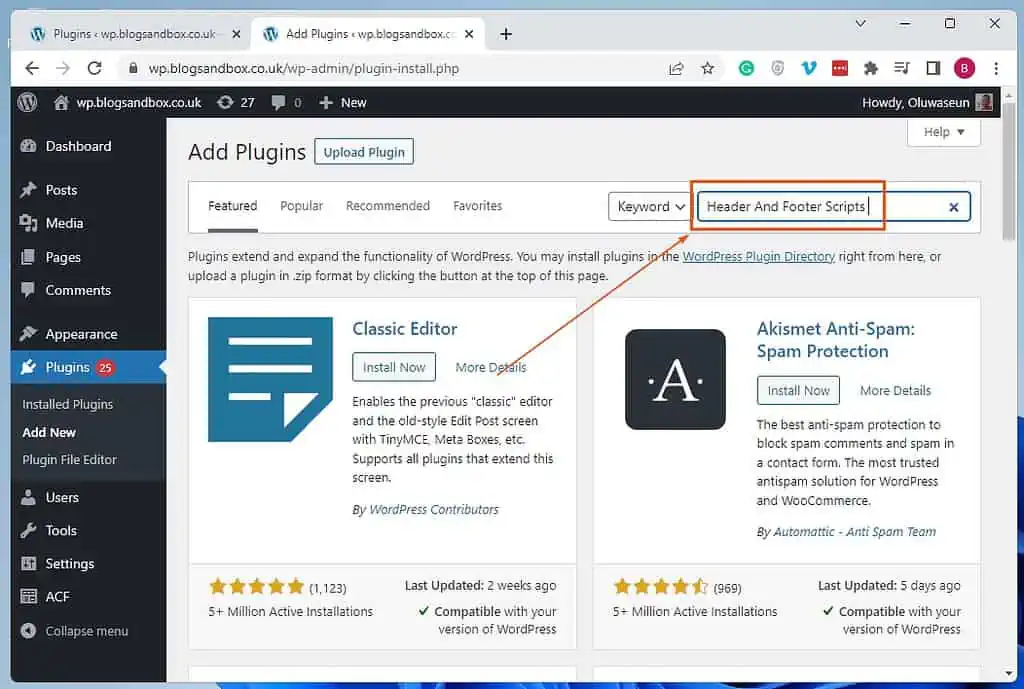Click Install Now for Classic Editor
This screenshot has width=1024, height=689.
394,367
